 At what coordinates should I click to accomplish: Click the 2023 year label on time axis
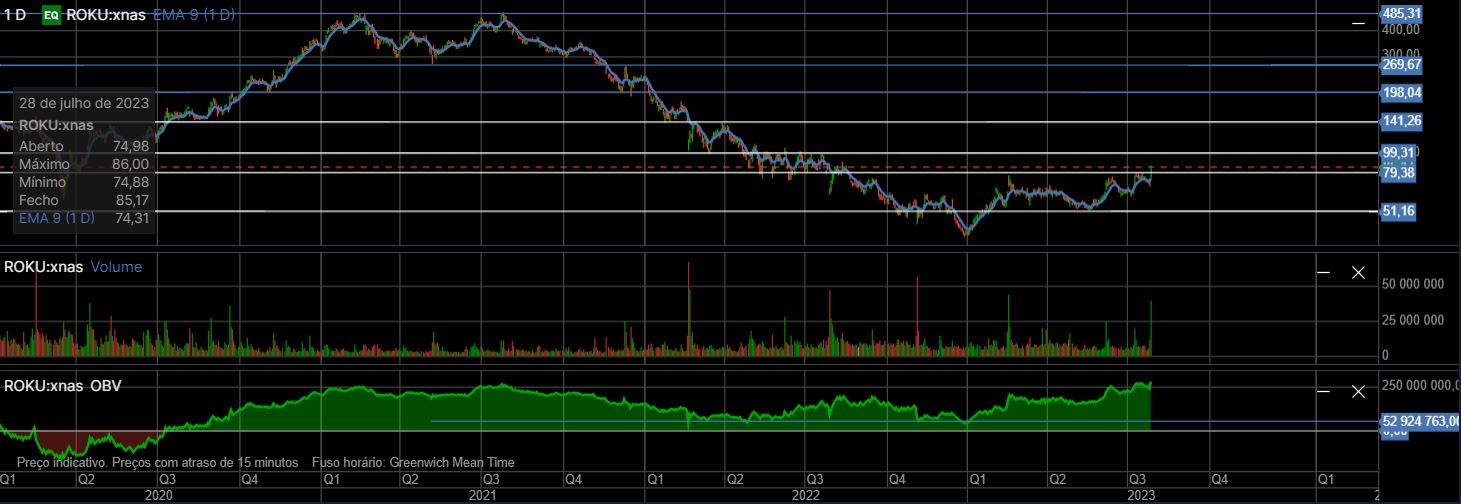[1142, 495]
